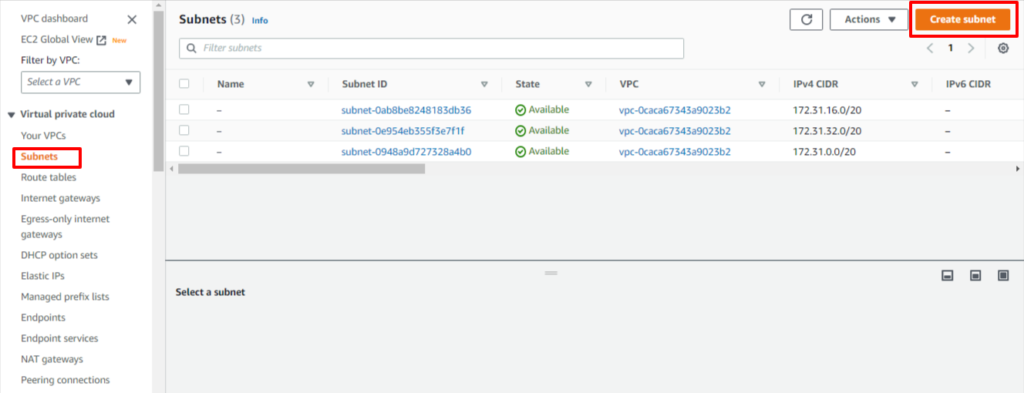Image resolution: width=1024 pixels, height=393 pixels.
Task: Open Internet gateways in sidebar
Action: pos(61,198)
